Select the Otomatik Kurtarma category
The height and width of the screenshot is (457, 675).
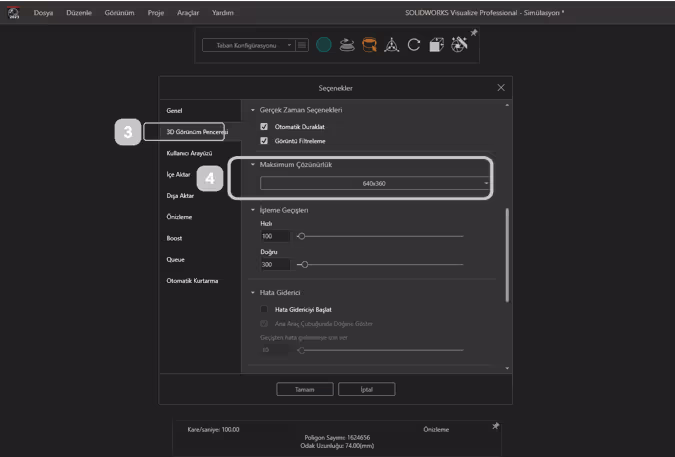(192, 281)
